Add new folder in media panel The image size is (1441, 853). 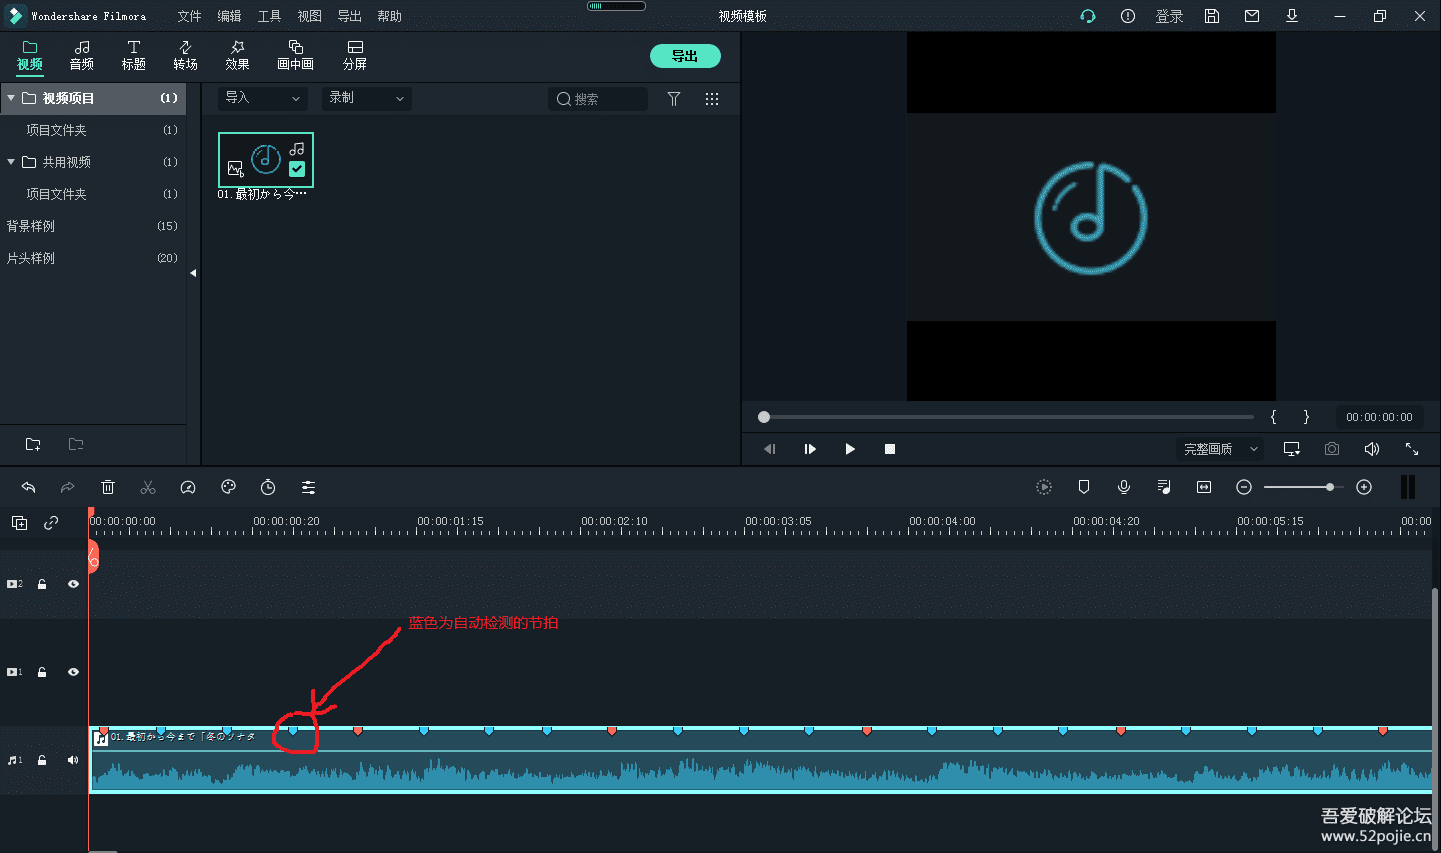point(33,444)
